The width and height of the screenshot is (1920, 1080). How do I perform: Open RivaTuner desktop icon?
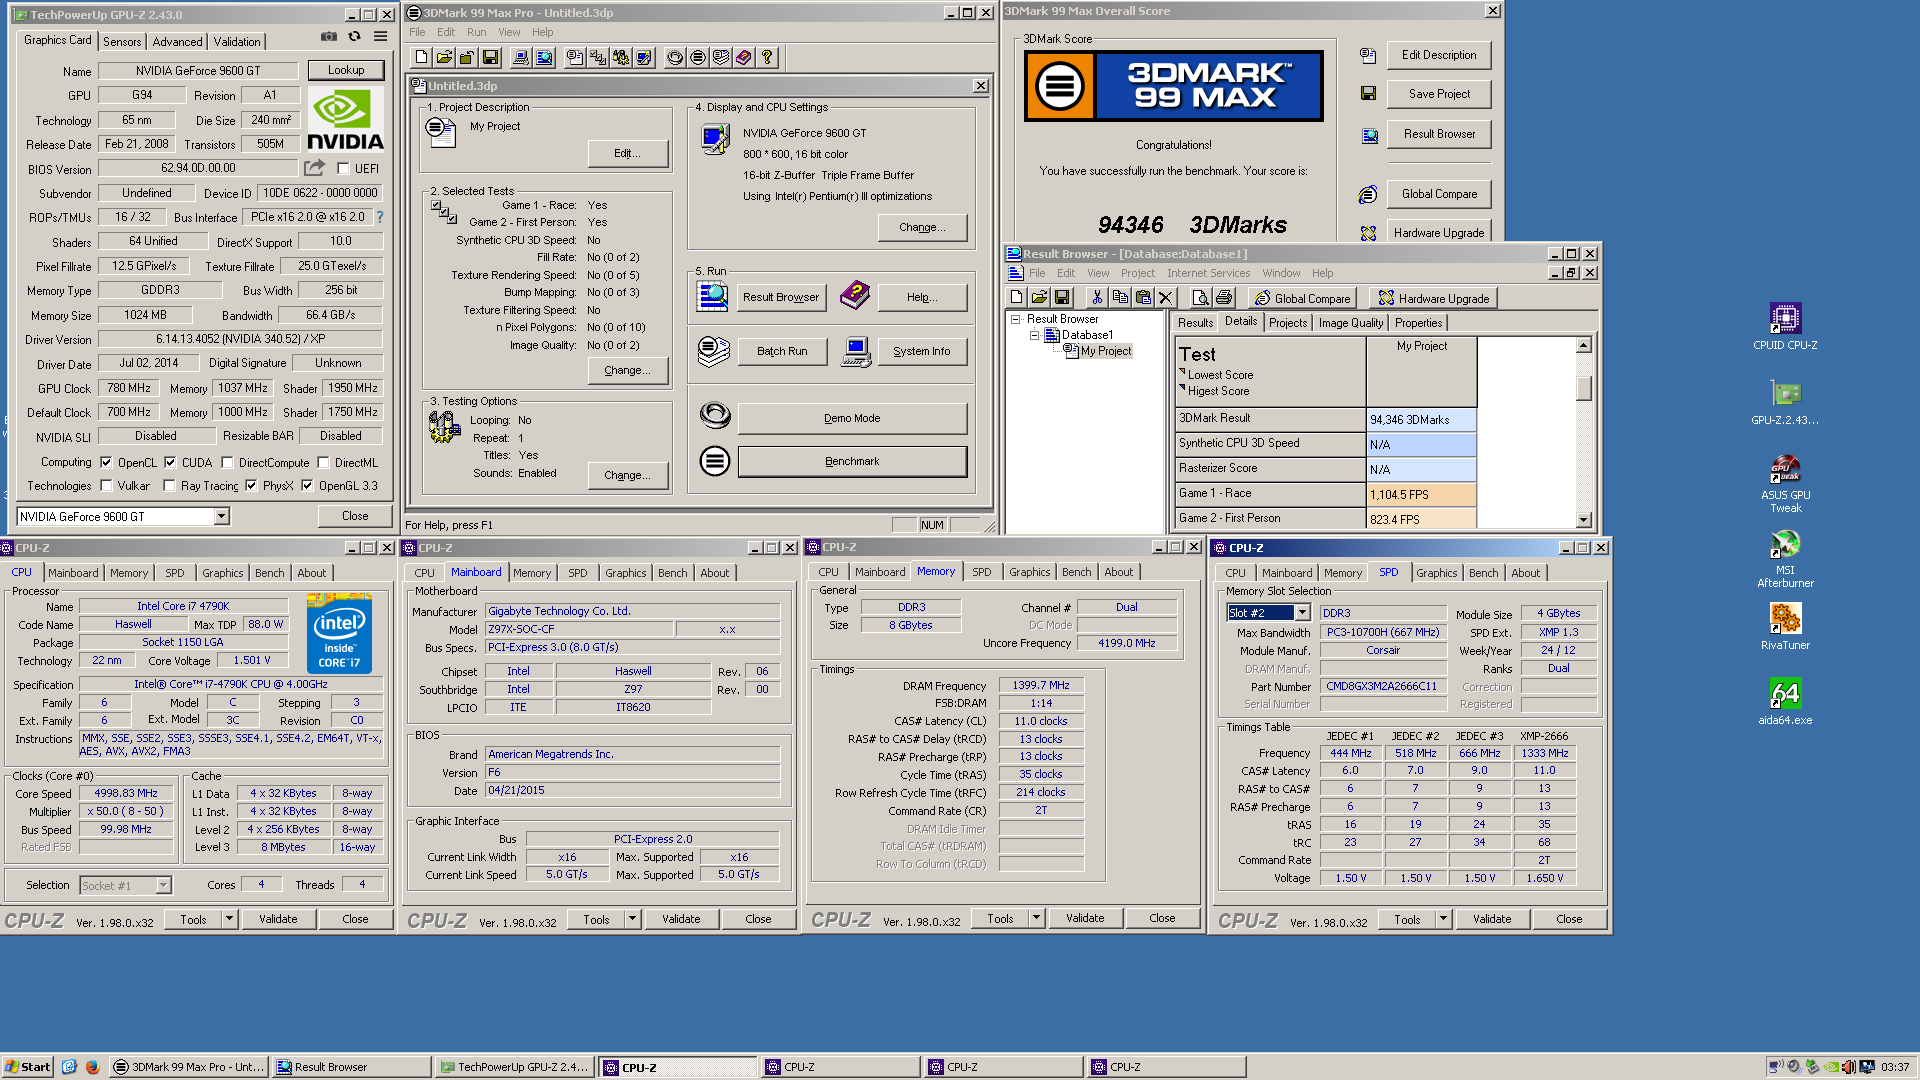(x=1785, y=626)
